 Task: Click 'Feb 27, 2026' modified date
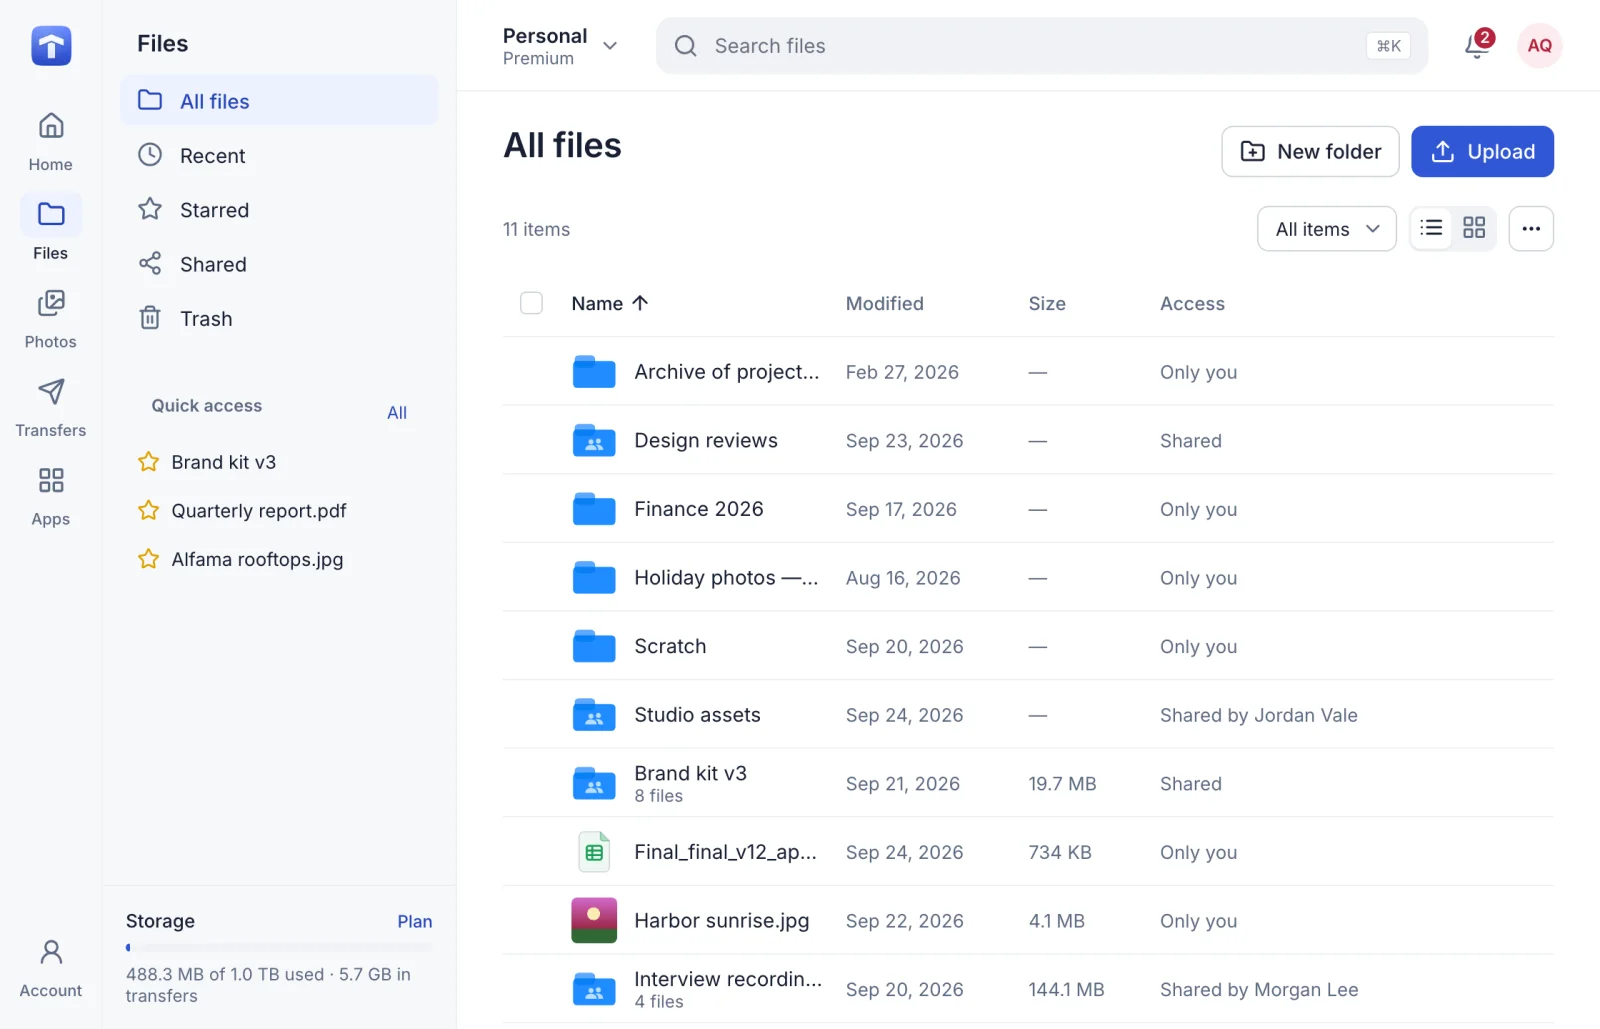click(902, 372)
